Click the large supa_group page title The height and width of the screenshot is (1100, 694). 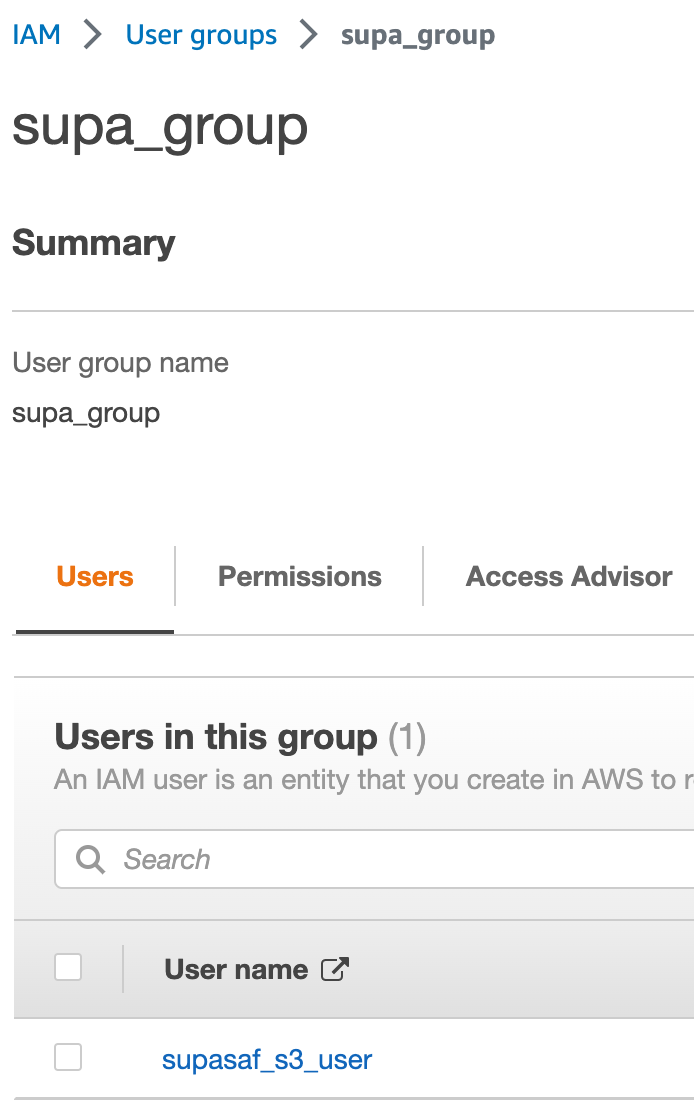(x=160, y=127)
